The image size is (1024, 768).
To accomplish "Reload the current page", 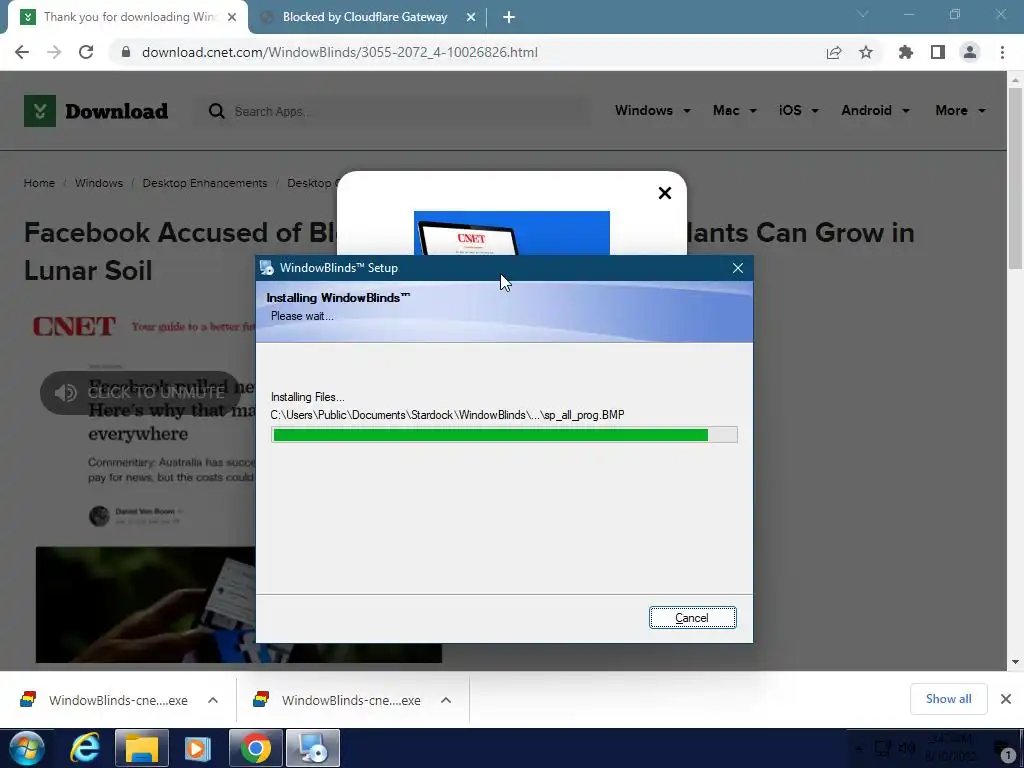I will pos(86,52).
